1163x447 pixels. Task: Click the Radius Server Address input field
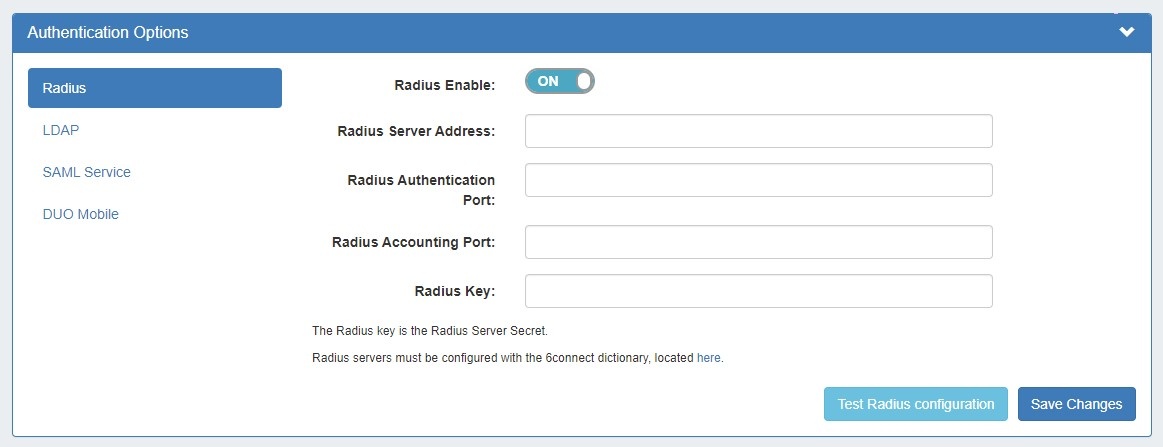tap(758, 131)
